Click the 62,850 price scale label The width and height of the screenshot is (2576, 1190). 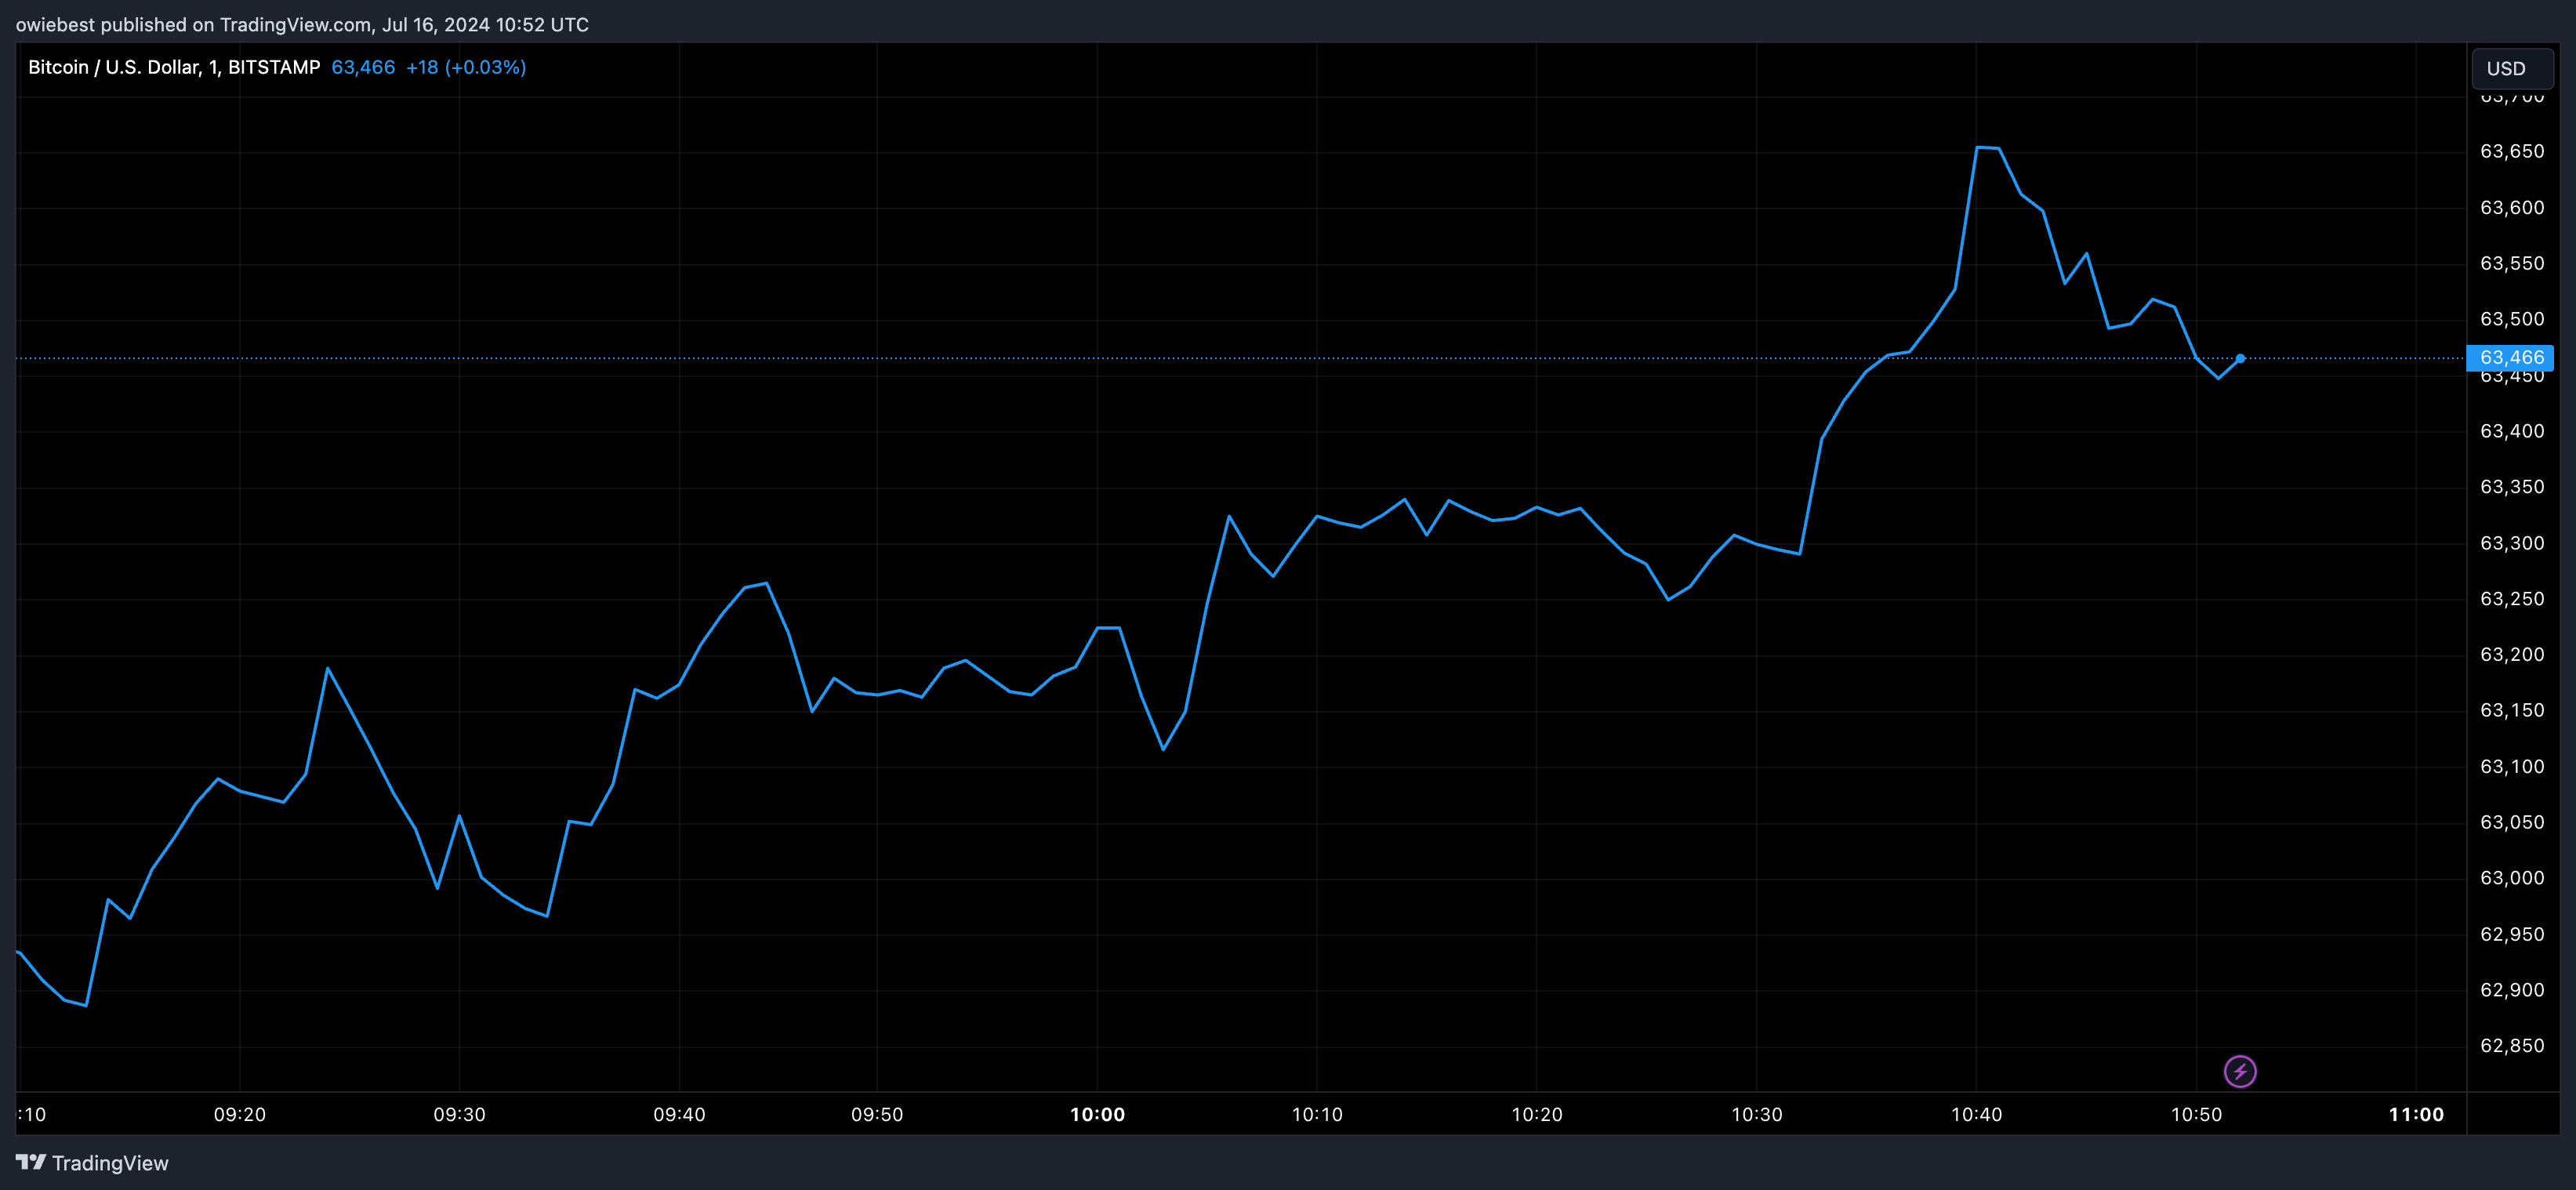coord(2512,1045)
